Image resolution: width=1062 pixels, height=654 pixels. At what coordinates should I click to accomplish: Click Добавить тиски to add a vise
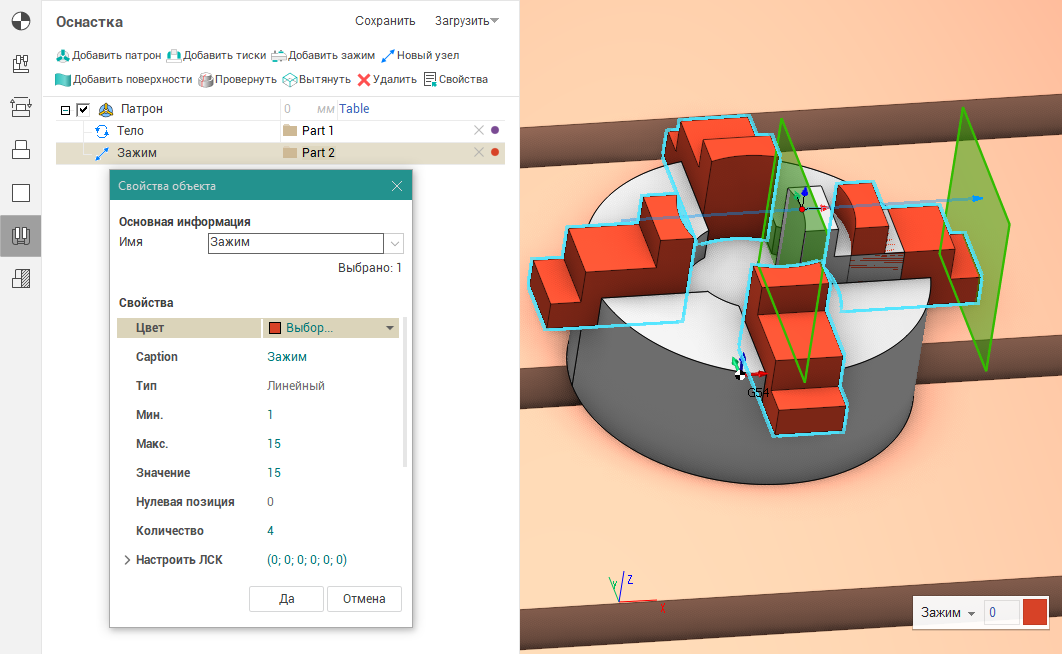click(x=173, y=56)
